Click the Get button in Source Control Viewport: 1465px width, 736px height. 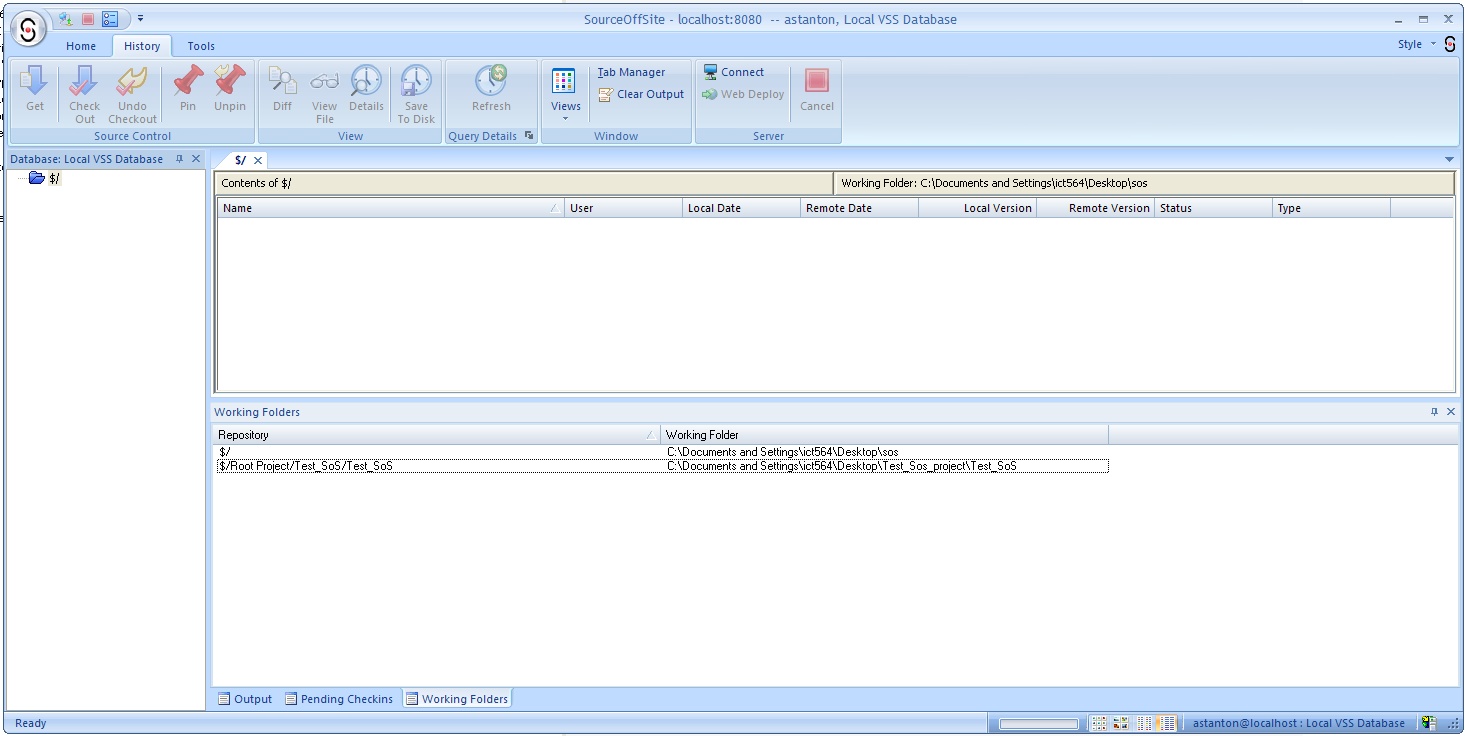35,88
